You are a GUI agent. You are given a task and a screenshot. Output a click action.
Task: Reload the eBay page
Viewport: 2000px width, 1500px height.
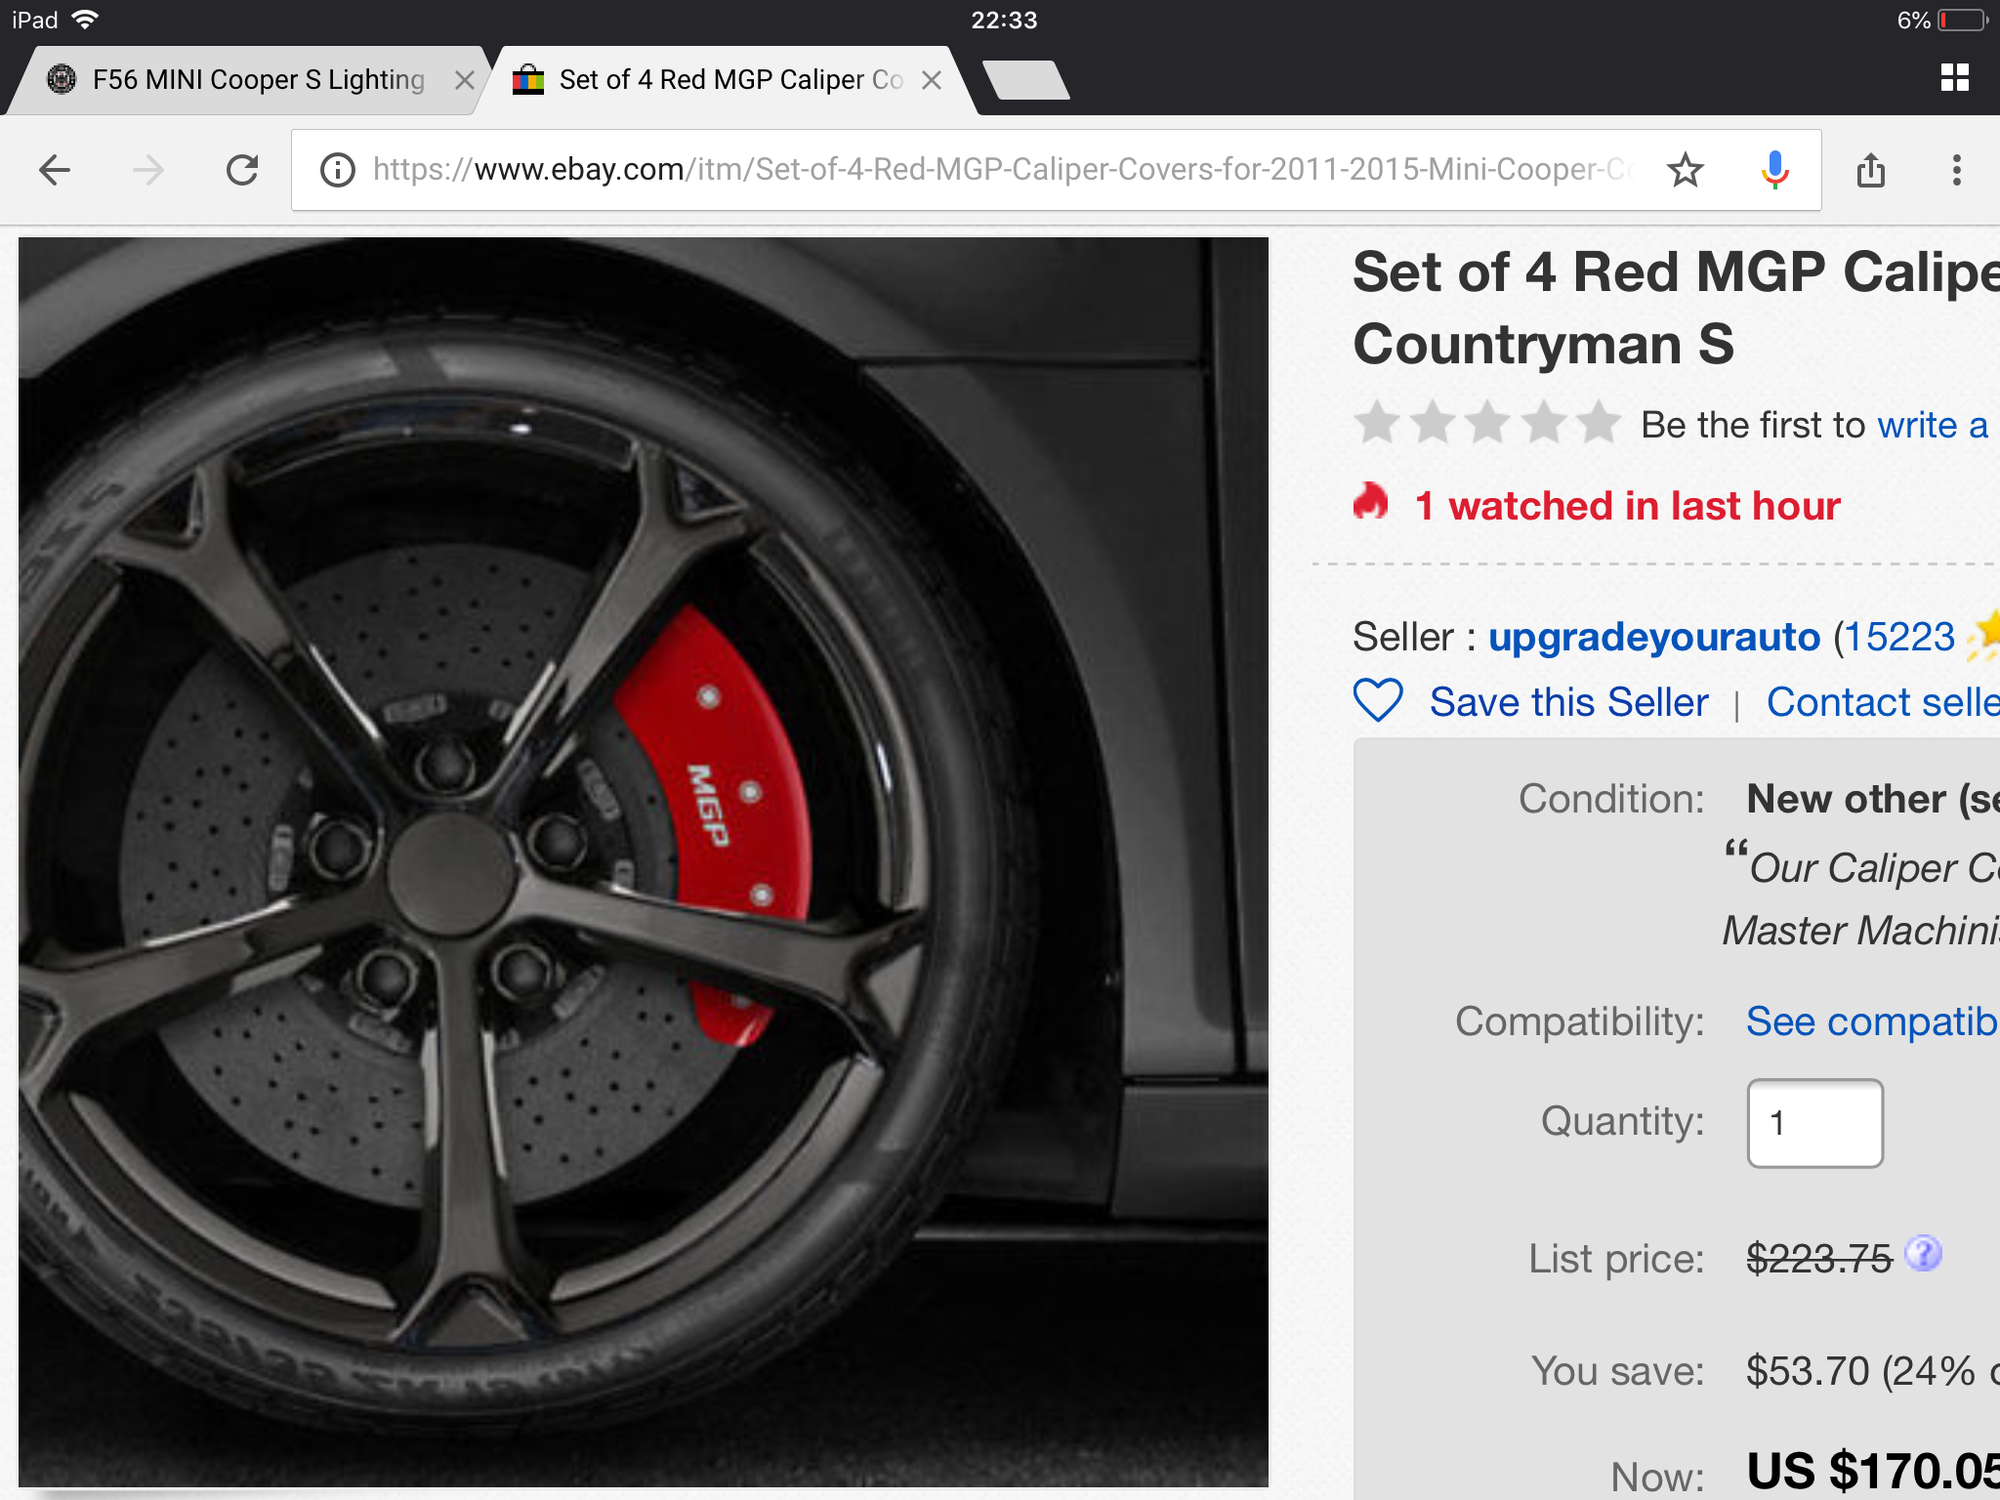[242, 170]
